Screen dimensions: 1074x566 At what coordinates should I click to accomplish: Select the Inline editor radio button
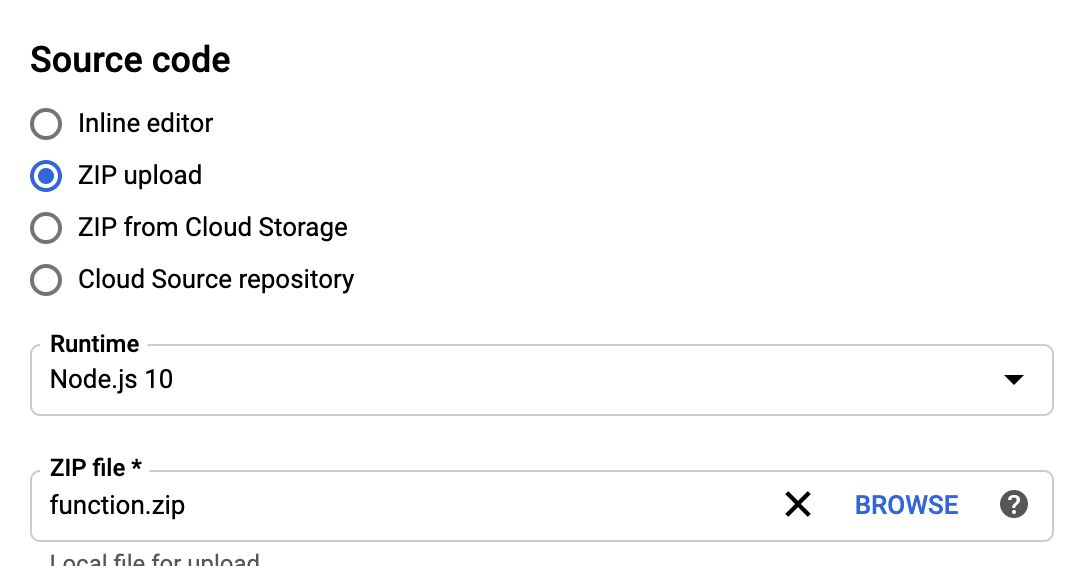(x=46, y=124)
